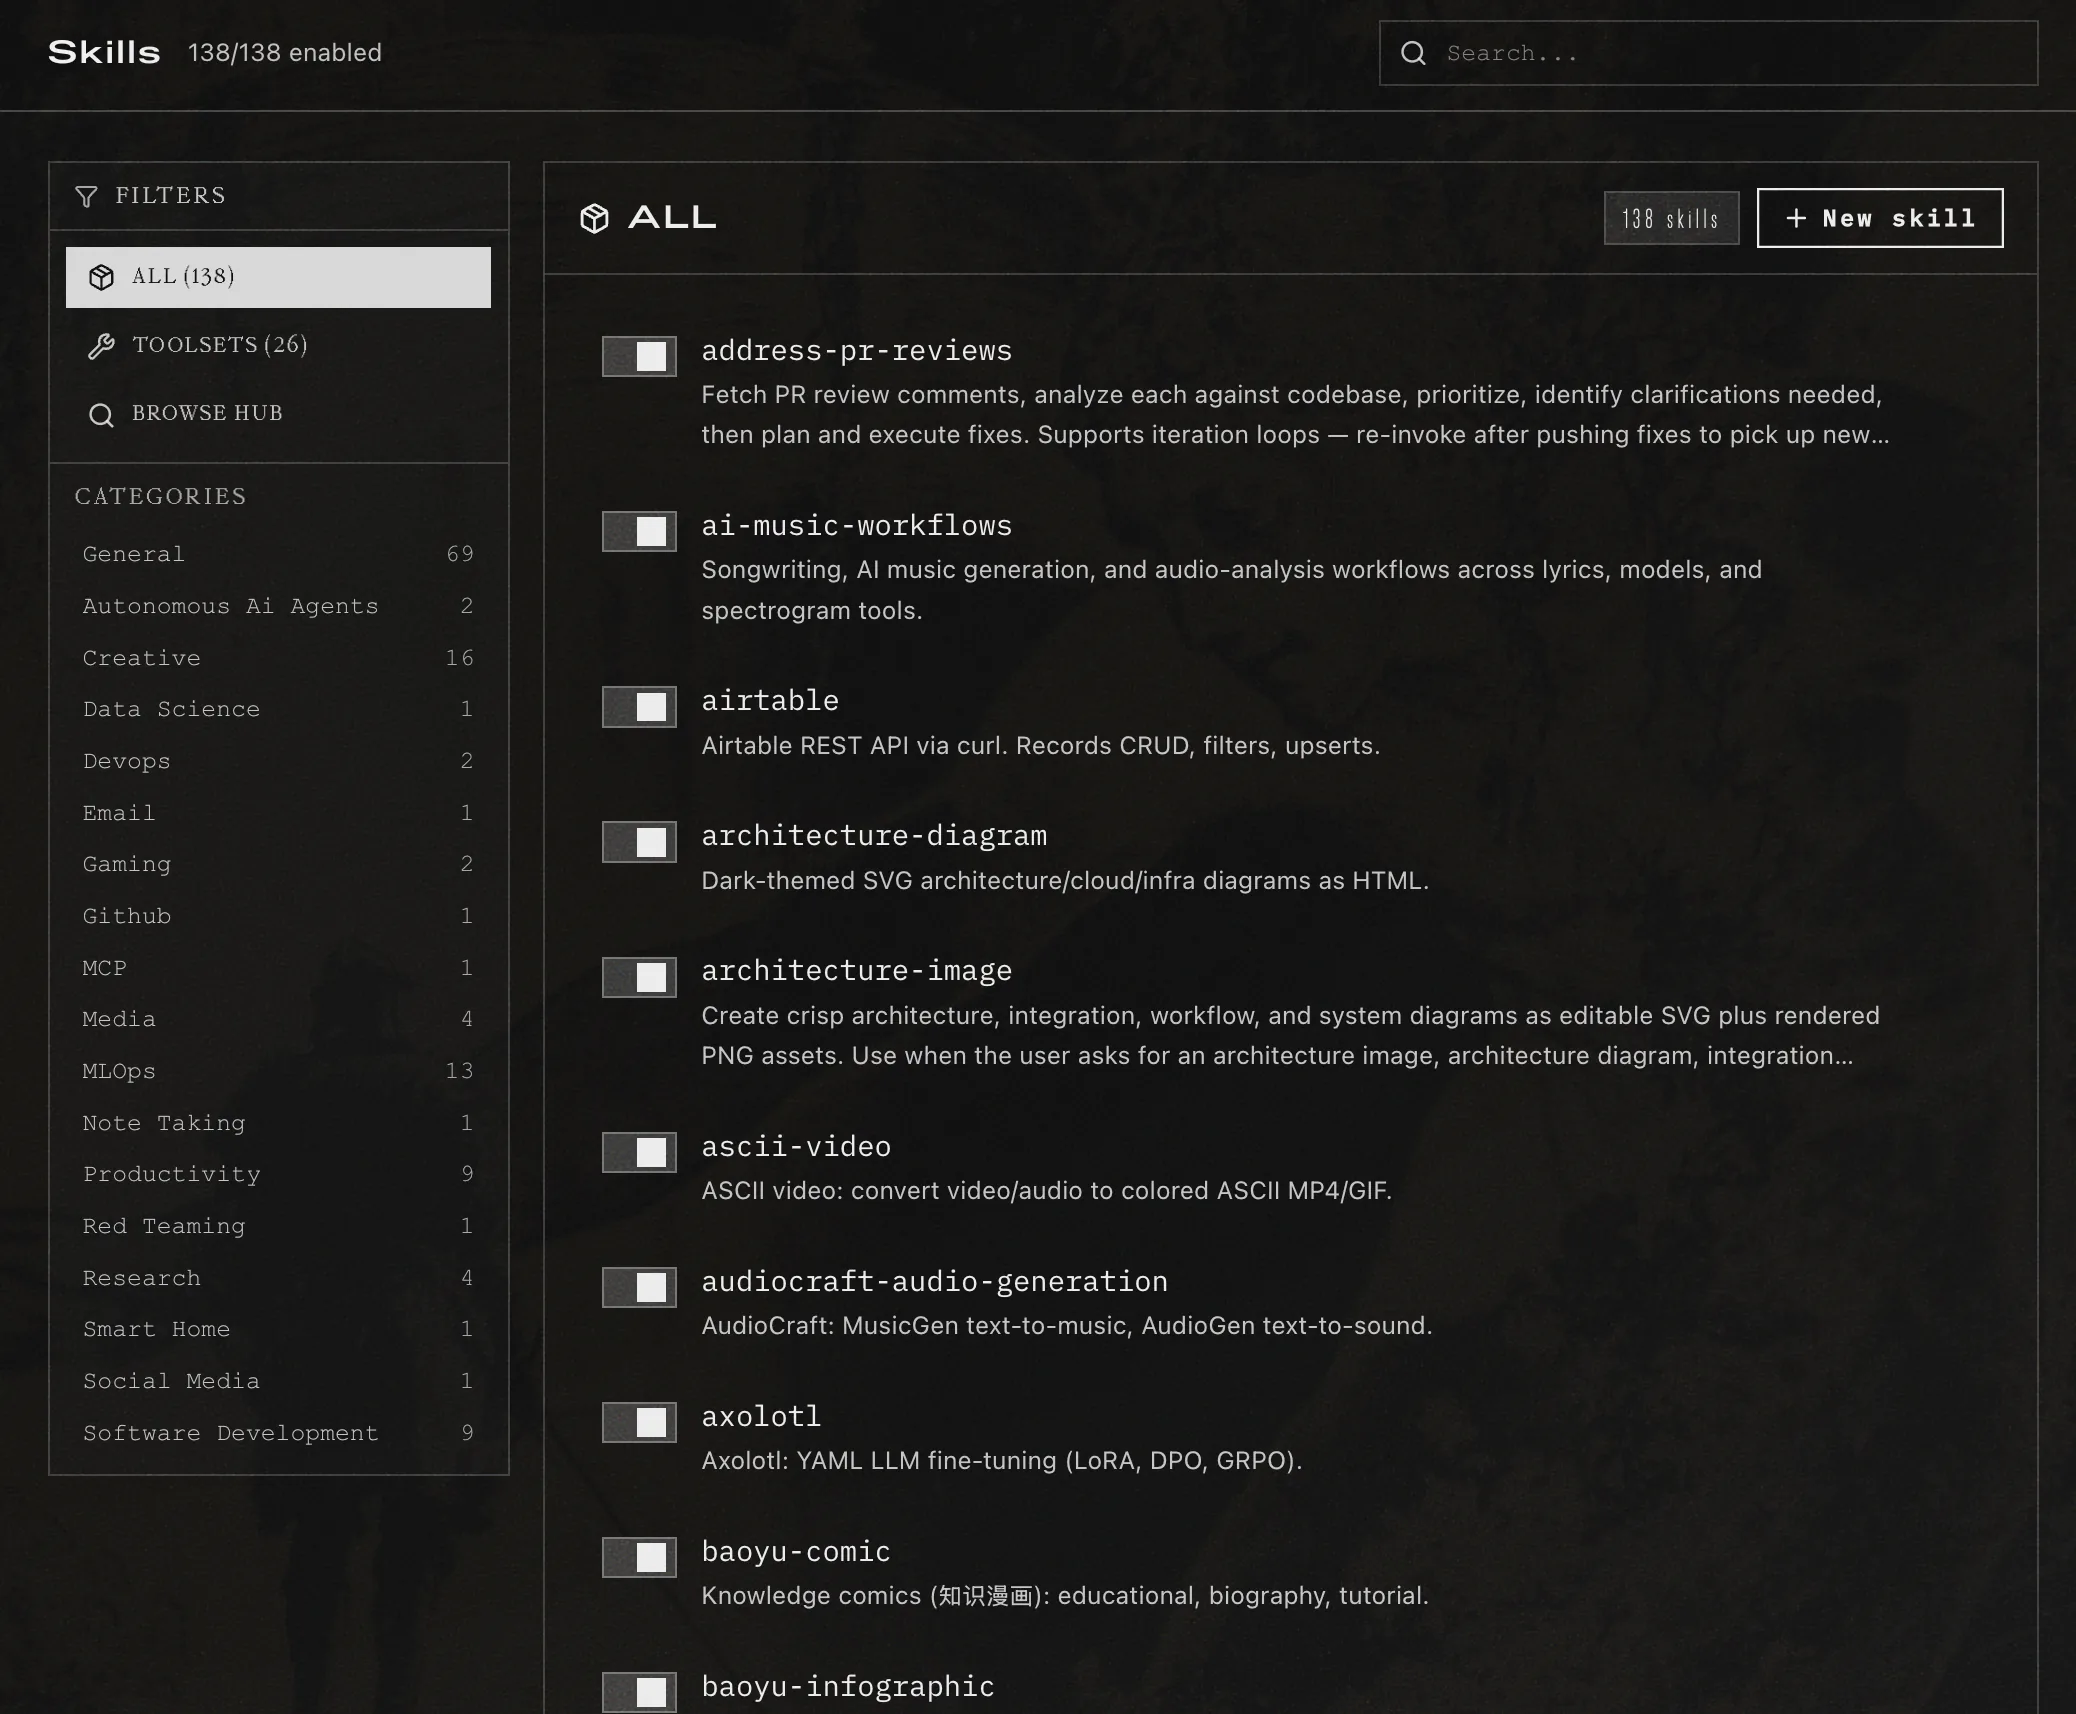
Task: Click the 'Airtable REST API via curl' description
Action: click(x=1040, y=746)
